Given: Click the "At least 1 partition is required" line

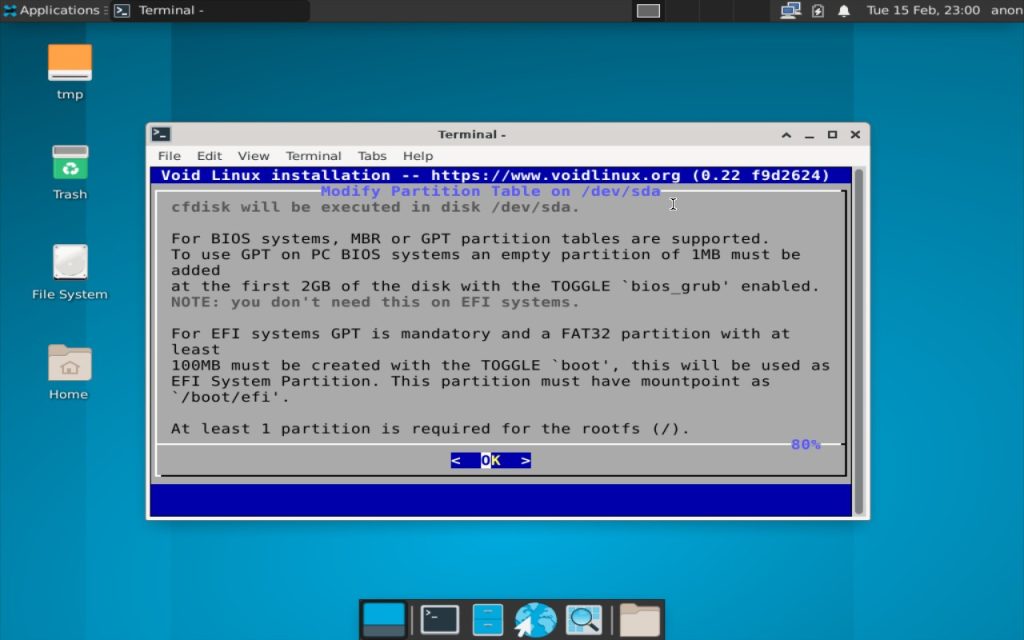Looking at the screenshot, I should pos(430,428).
